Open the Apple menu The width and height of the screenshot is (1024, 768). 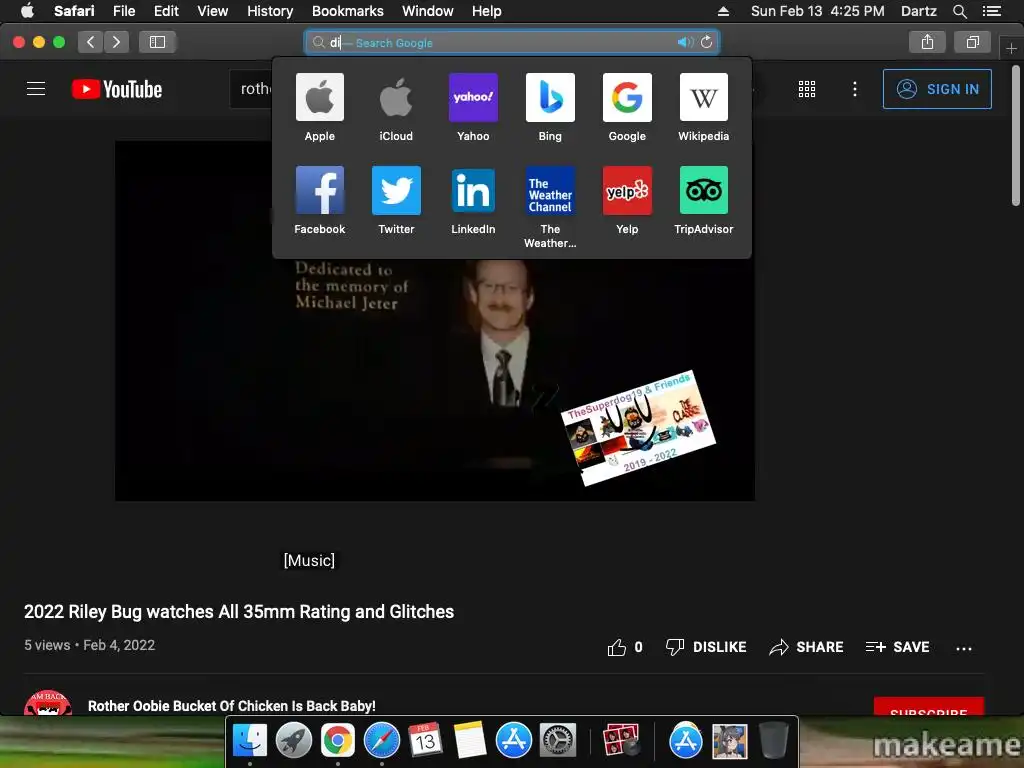point(27,11)
